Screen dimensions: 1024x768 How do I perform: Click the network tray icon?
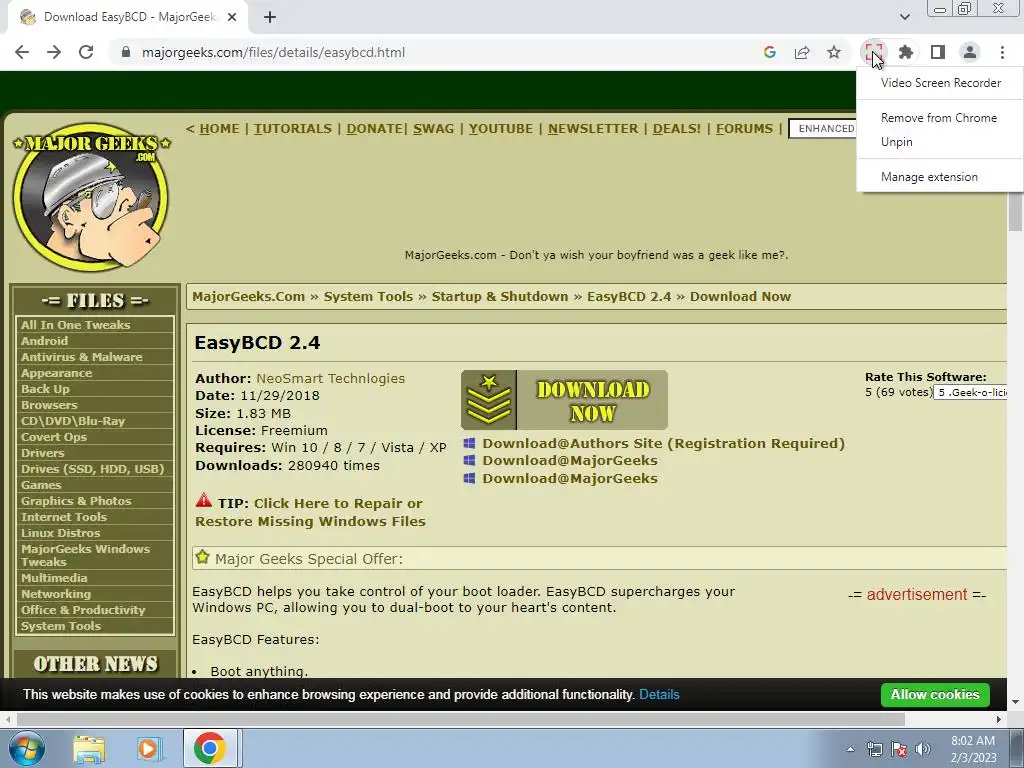click(x=874, y=749)
